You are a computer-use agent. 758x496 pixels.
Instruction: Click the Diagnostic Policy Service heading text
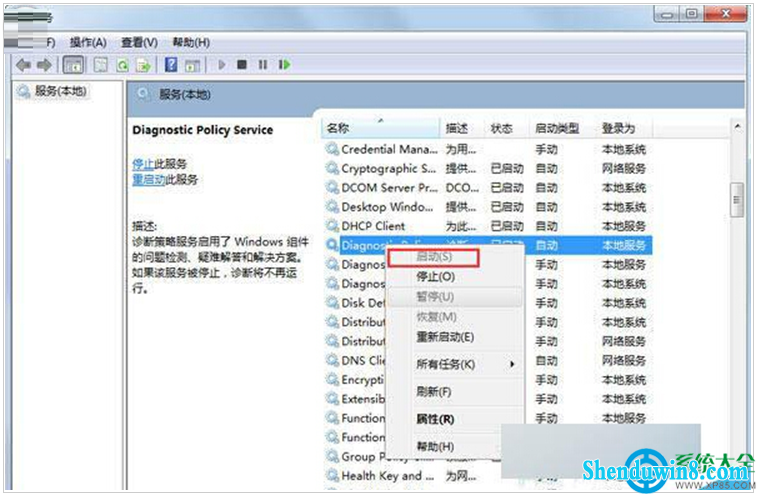pos(203,130)
